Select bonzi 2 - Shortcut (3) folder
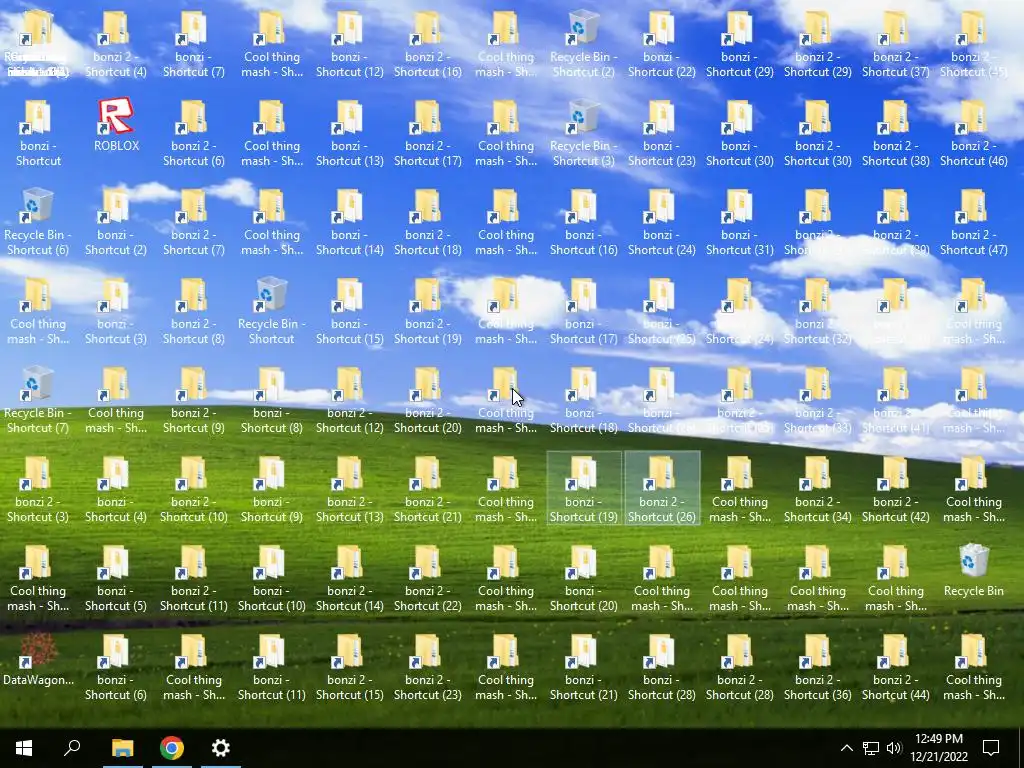Screen dimensions: 1024x768 pyautogui.click(x=38, y=488)
